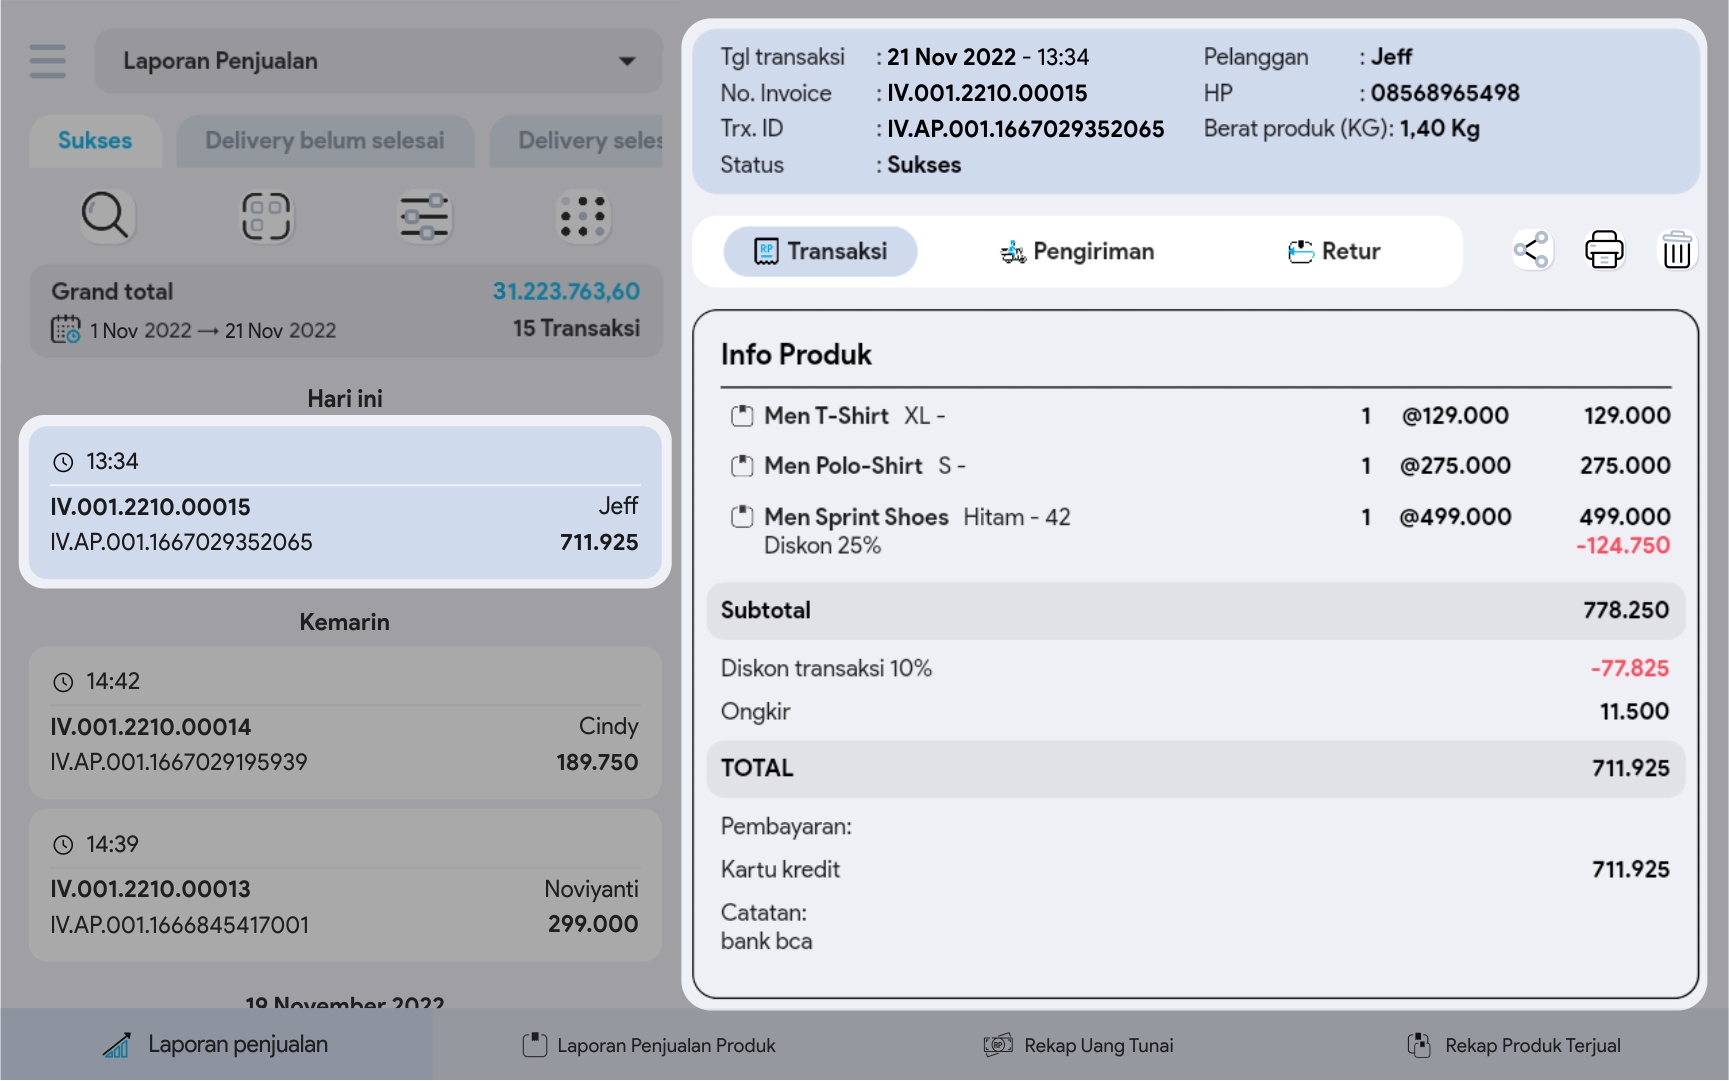Open Noviyanti's invoice IV.001.2210.00013
This screenshot has width=1729, height=1081.
pos(345,886)
